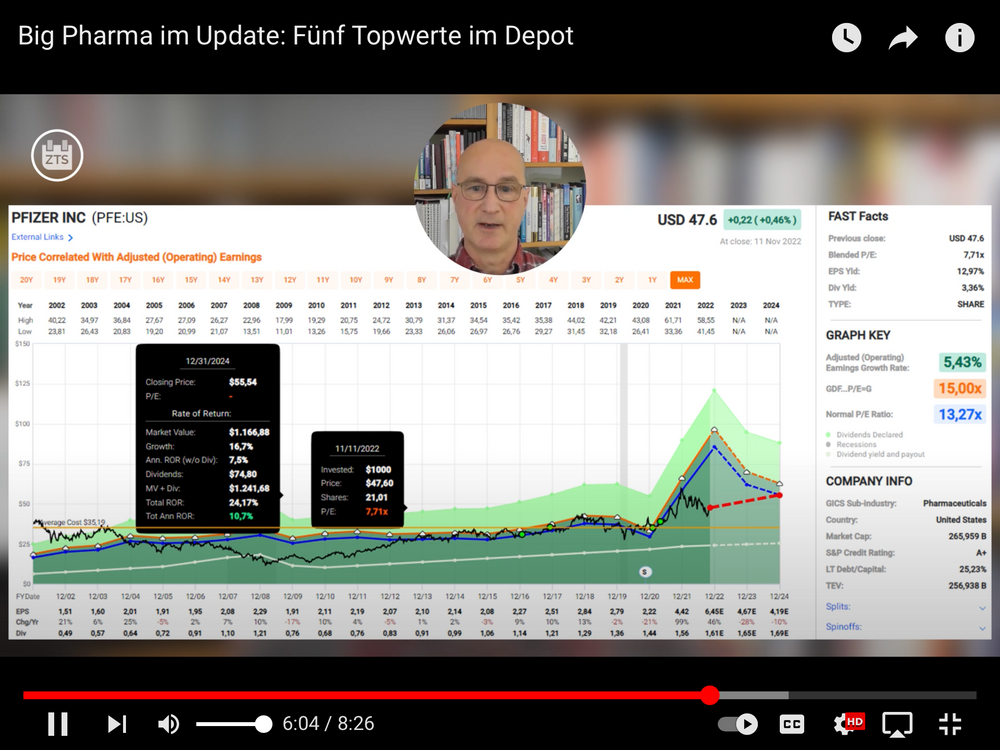This screenshot has height=750, width=1000.
Task: Open the HD settings gear
Action: (x=848, y=724)
